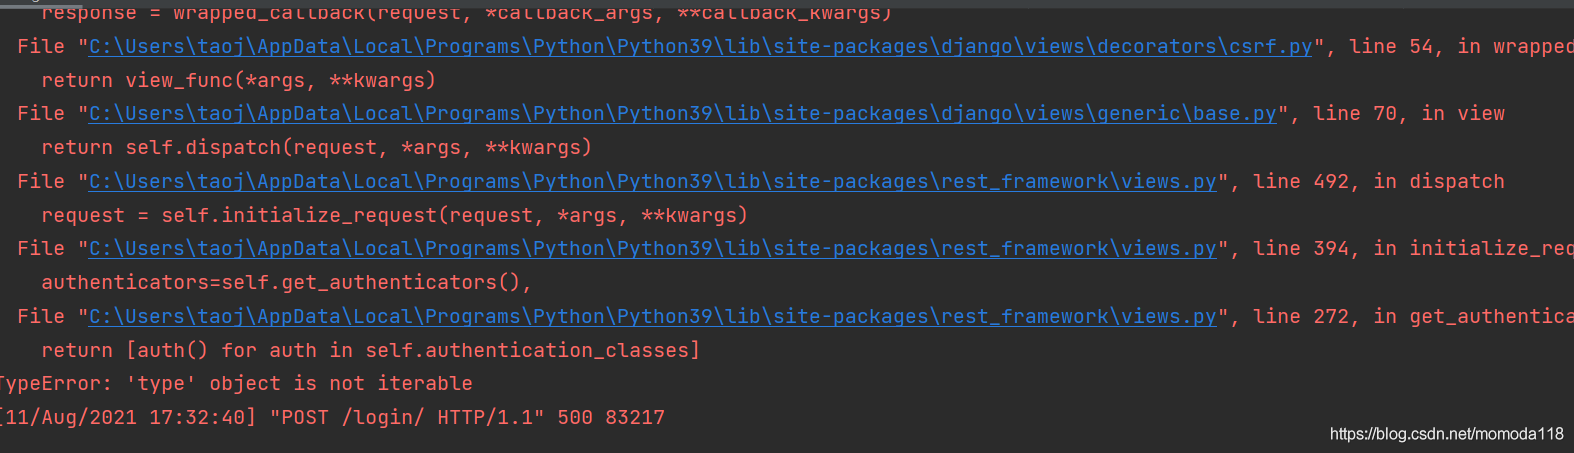Click the word 'File' before csrf.py path
Screen dimensions: 1574x453
pos(41,47)
